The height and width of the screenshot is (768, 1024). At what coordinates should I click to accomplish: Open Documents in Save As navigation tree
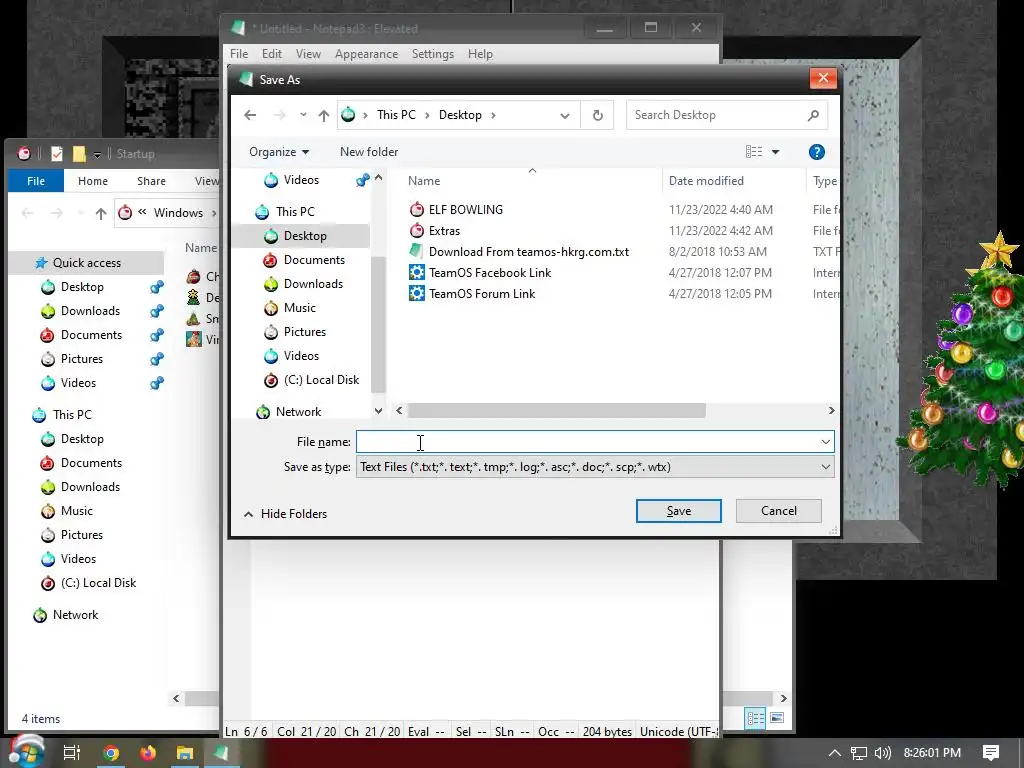click(x=314, y=260)
